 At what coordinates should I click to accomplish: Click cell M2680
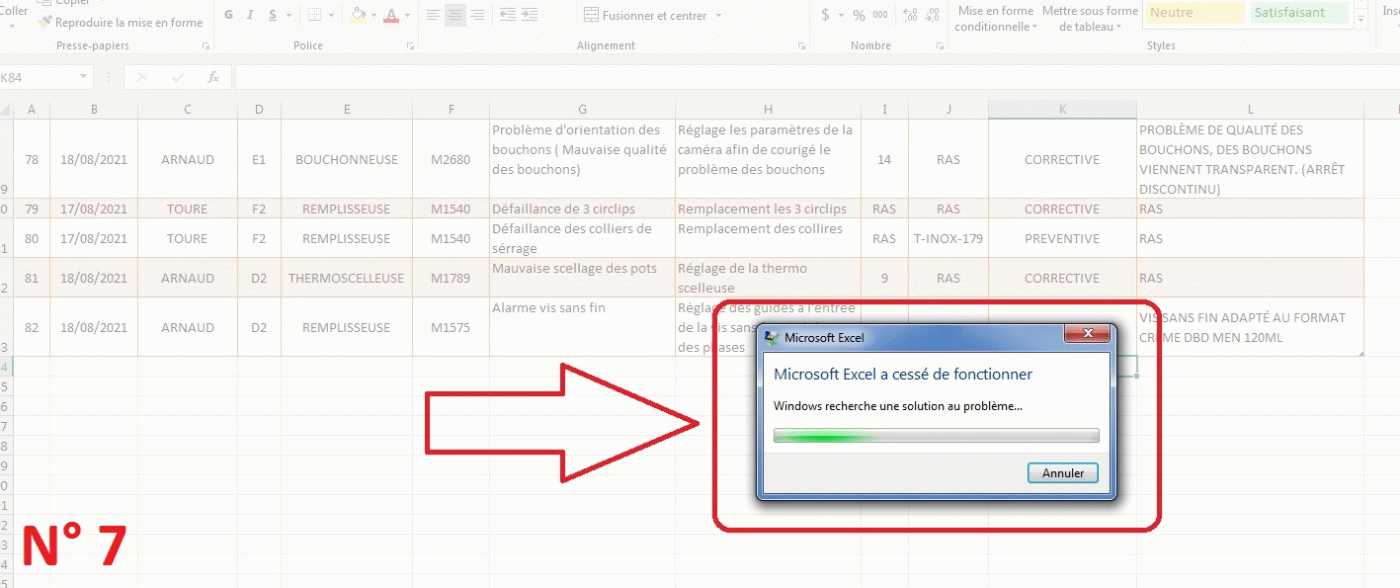[450, 159]
